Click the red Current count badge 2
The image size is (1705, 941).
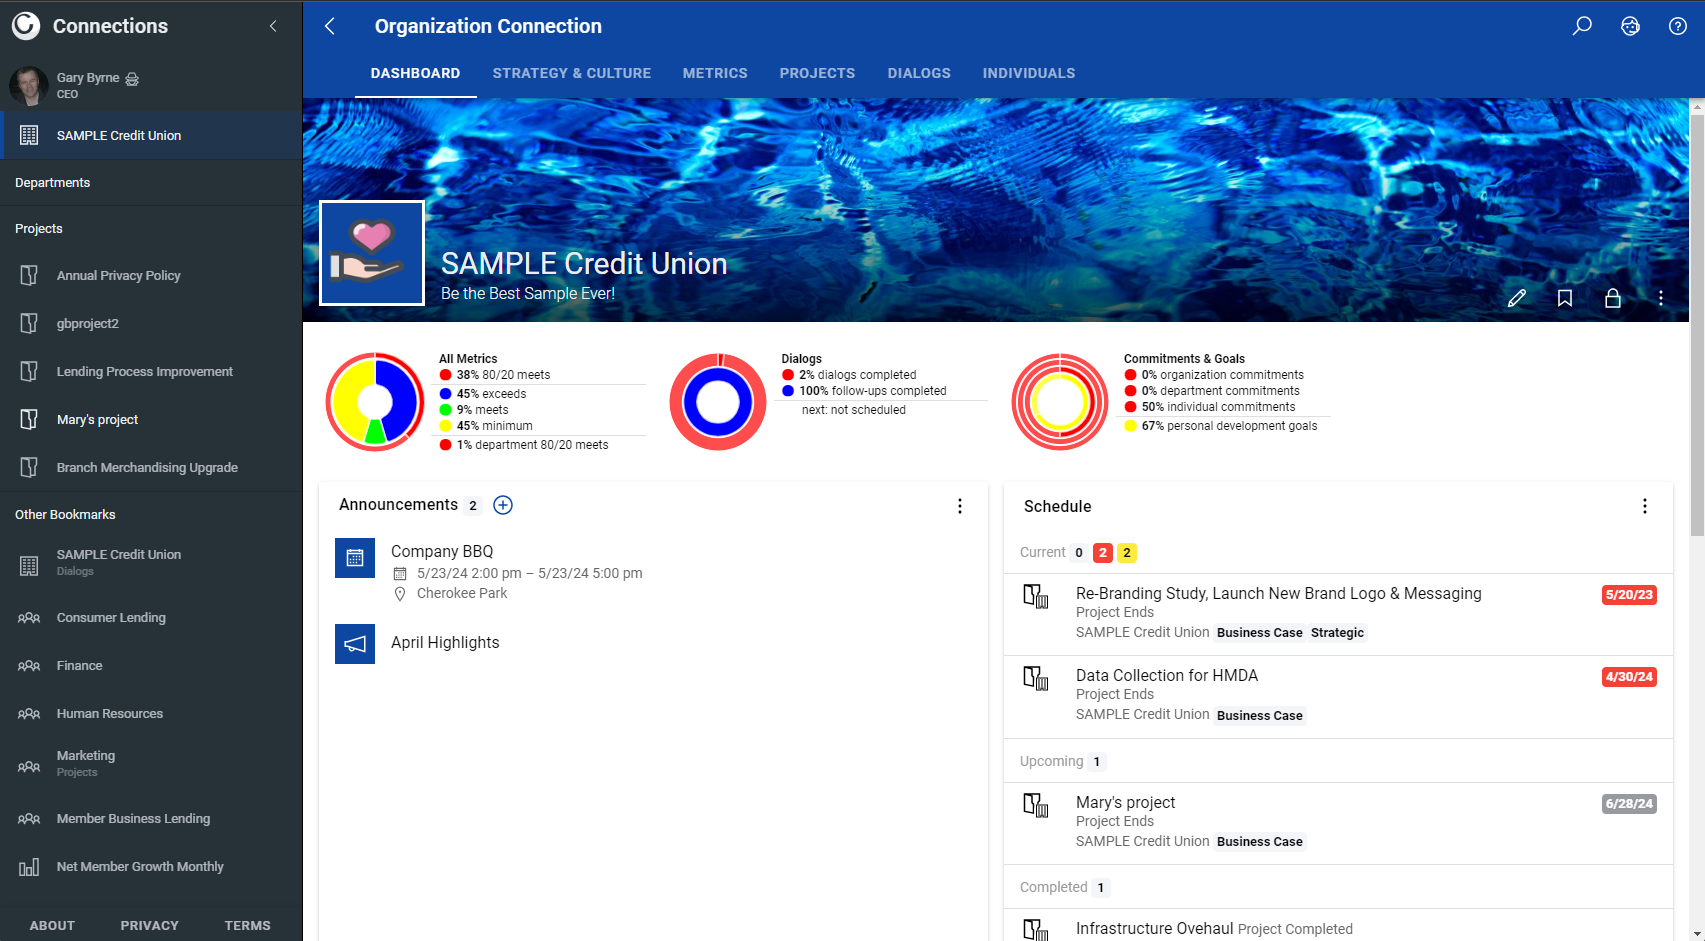coord(1103,552)
